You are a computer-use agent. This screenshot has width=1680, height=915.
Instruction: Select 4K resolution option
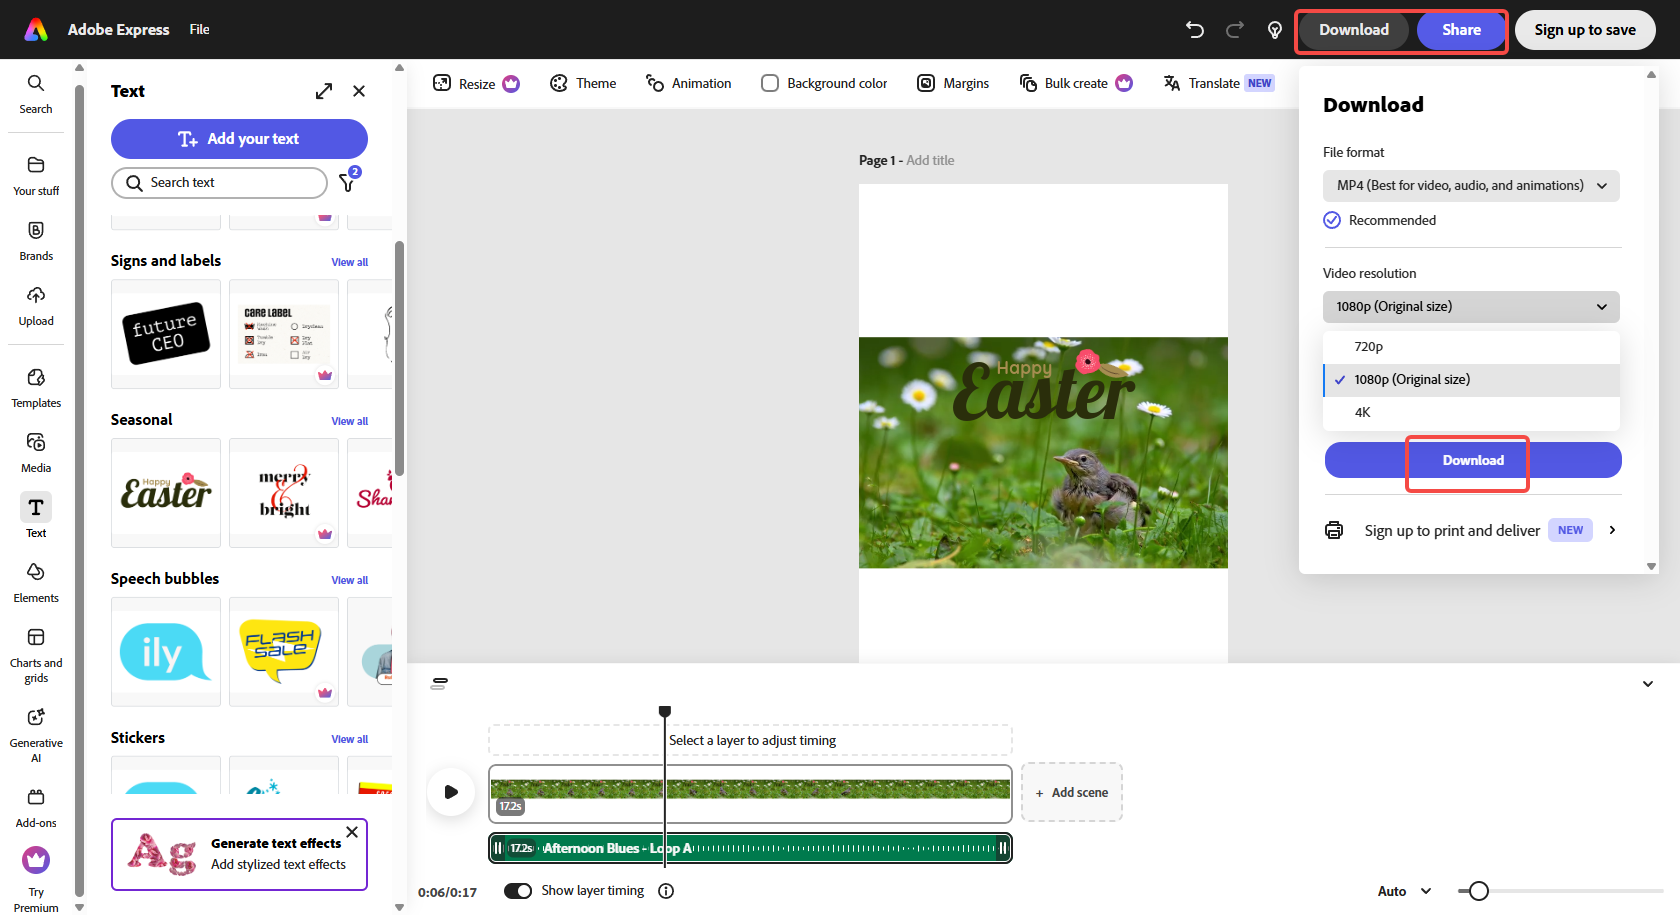(1471, 413)
